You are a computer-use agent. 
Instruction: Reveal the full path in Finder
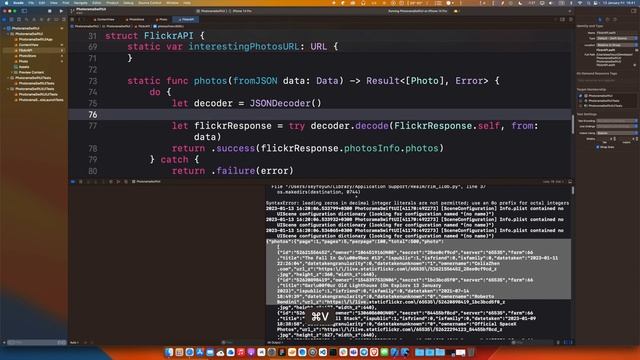coord(634,65)
